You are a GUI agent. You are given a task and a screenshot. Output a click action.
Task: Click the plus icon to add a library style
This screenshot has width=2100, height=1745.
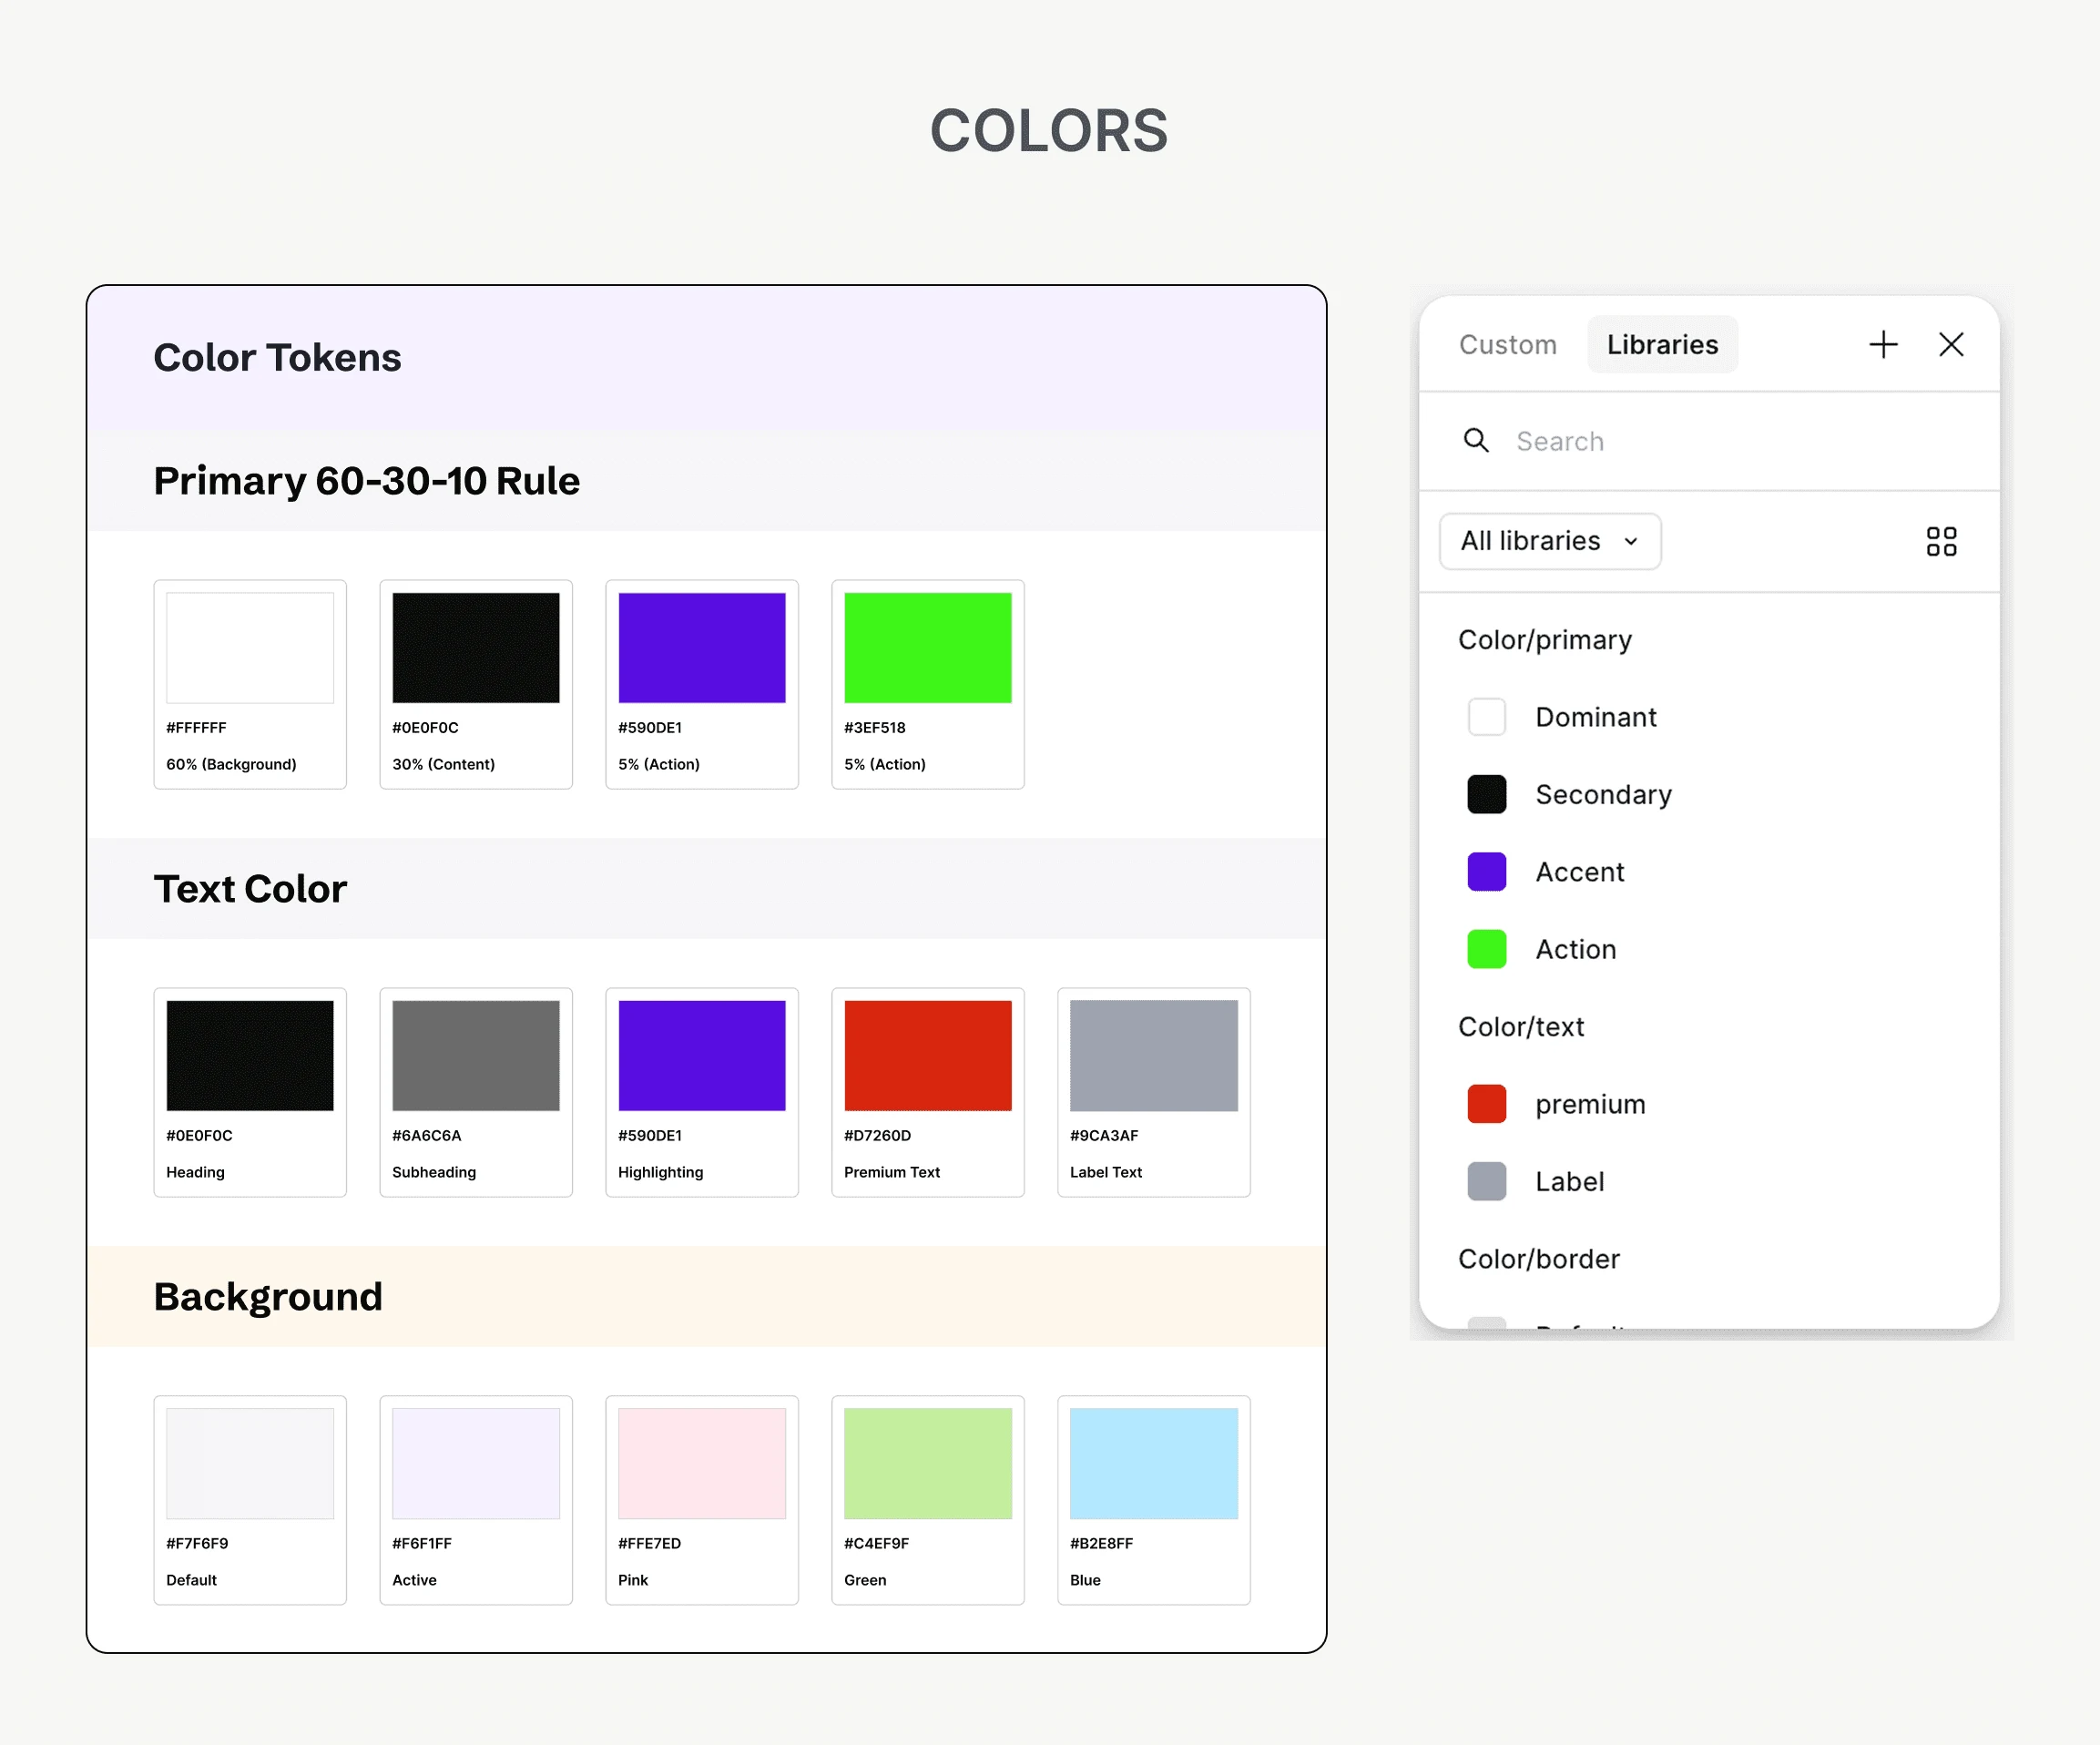[1883, 345]
